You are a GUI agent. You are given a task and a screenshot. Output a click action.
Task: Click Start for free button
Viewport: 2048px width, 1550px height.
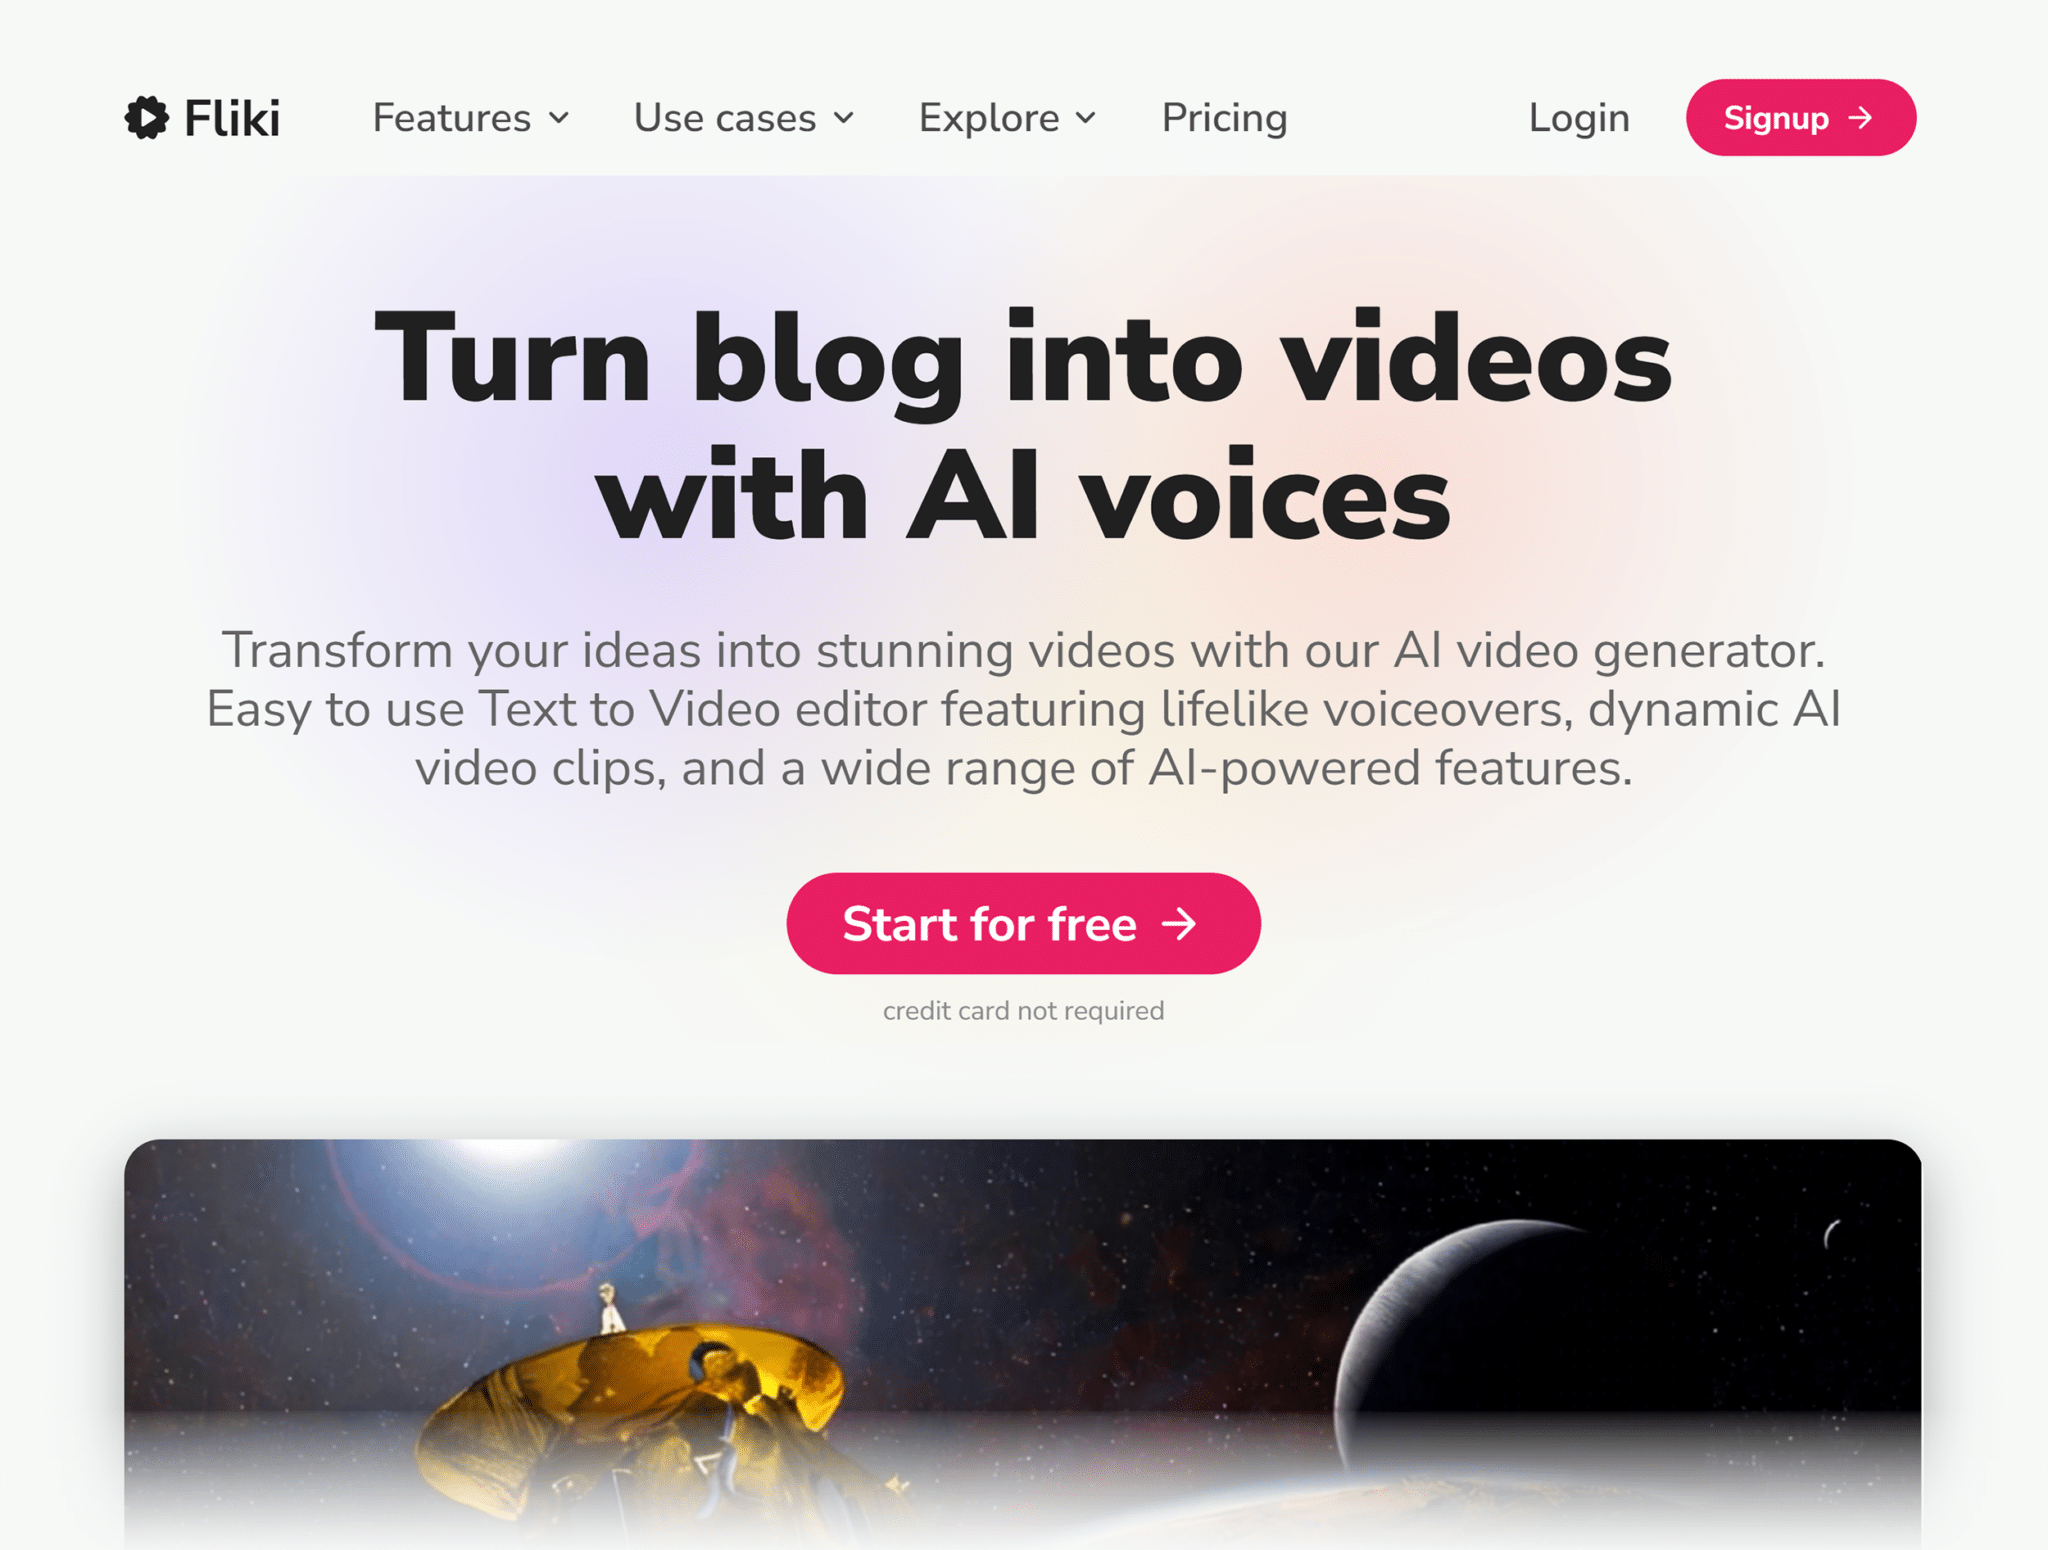pyautogui.click(x=1022, y=923)
